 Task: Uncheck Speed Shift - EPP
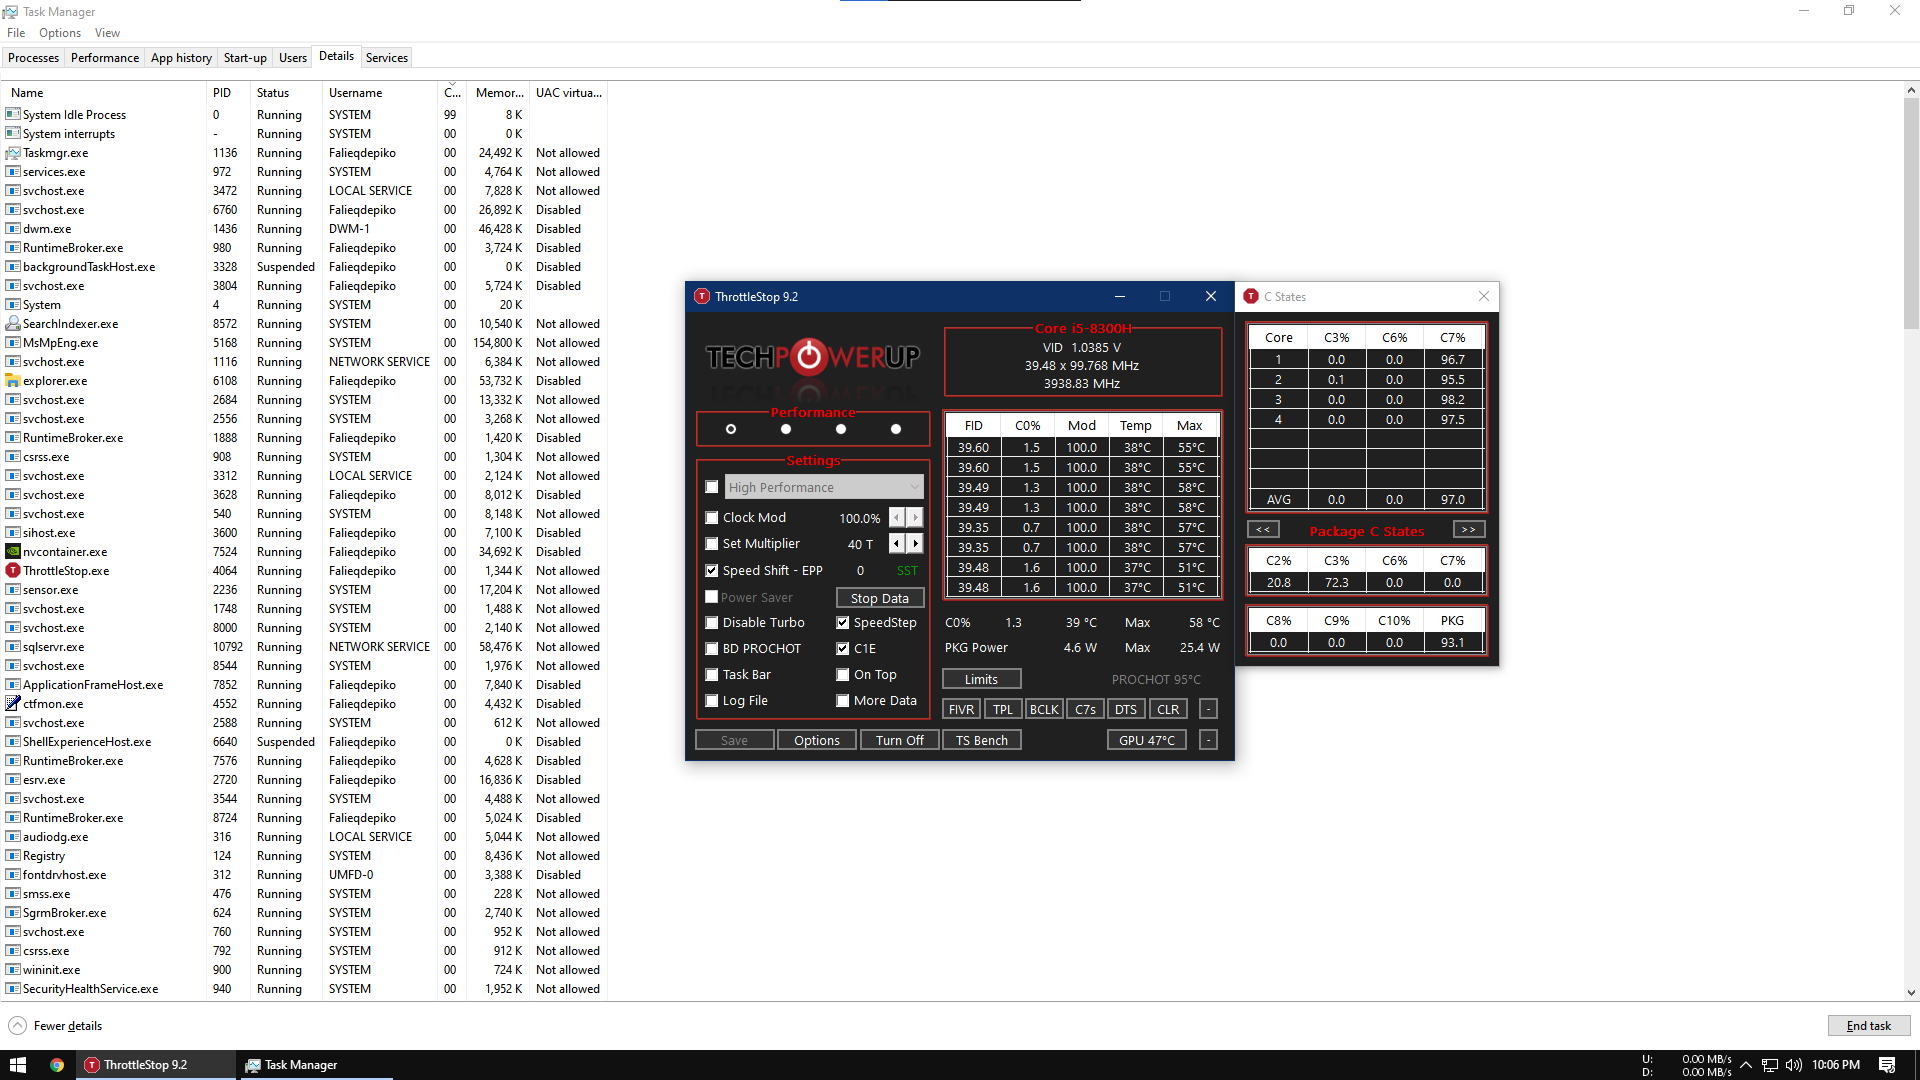(x=712, y=571)
